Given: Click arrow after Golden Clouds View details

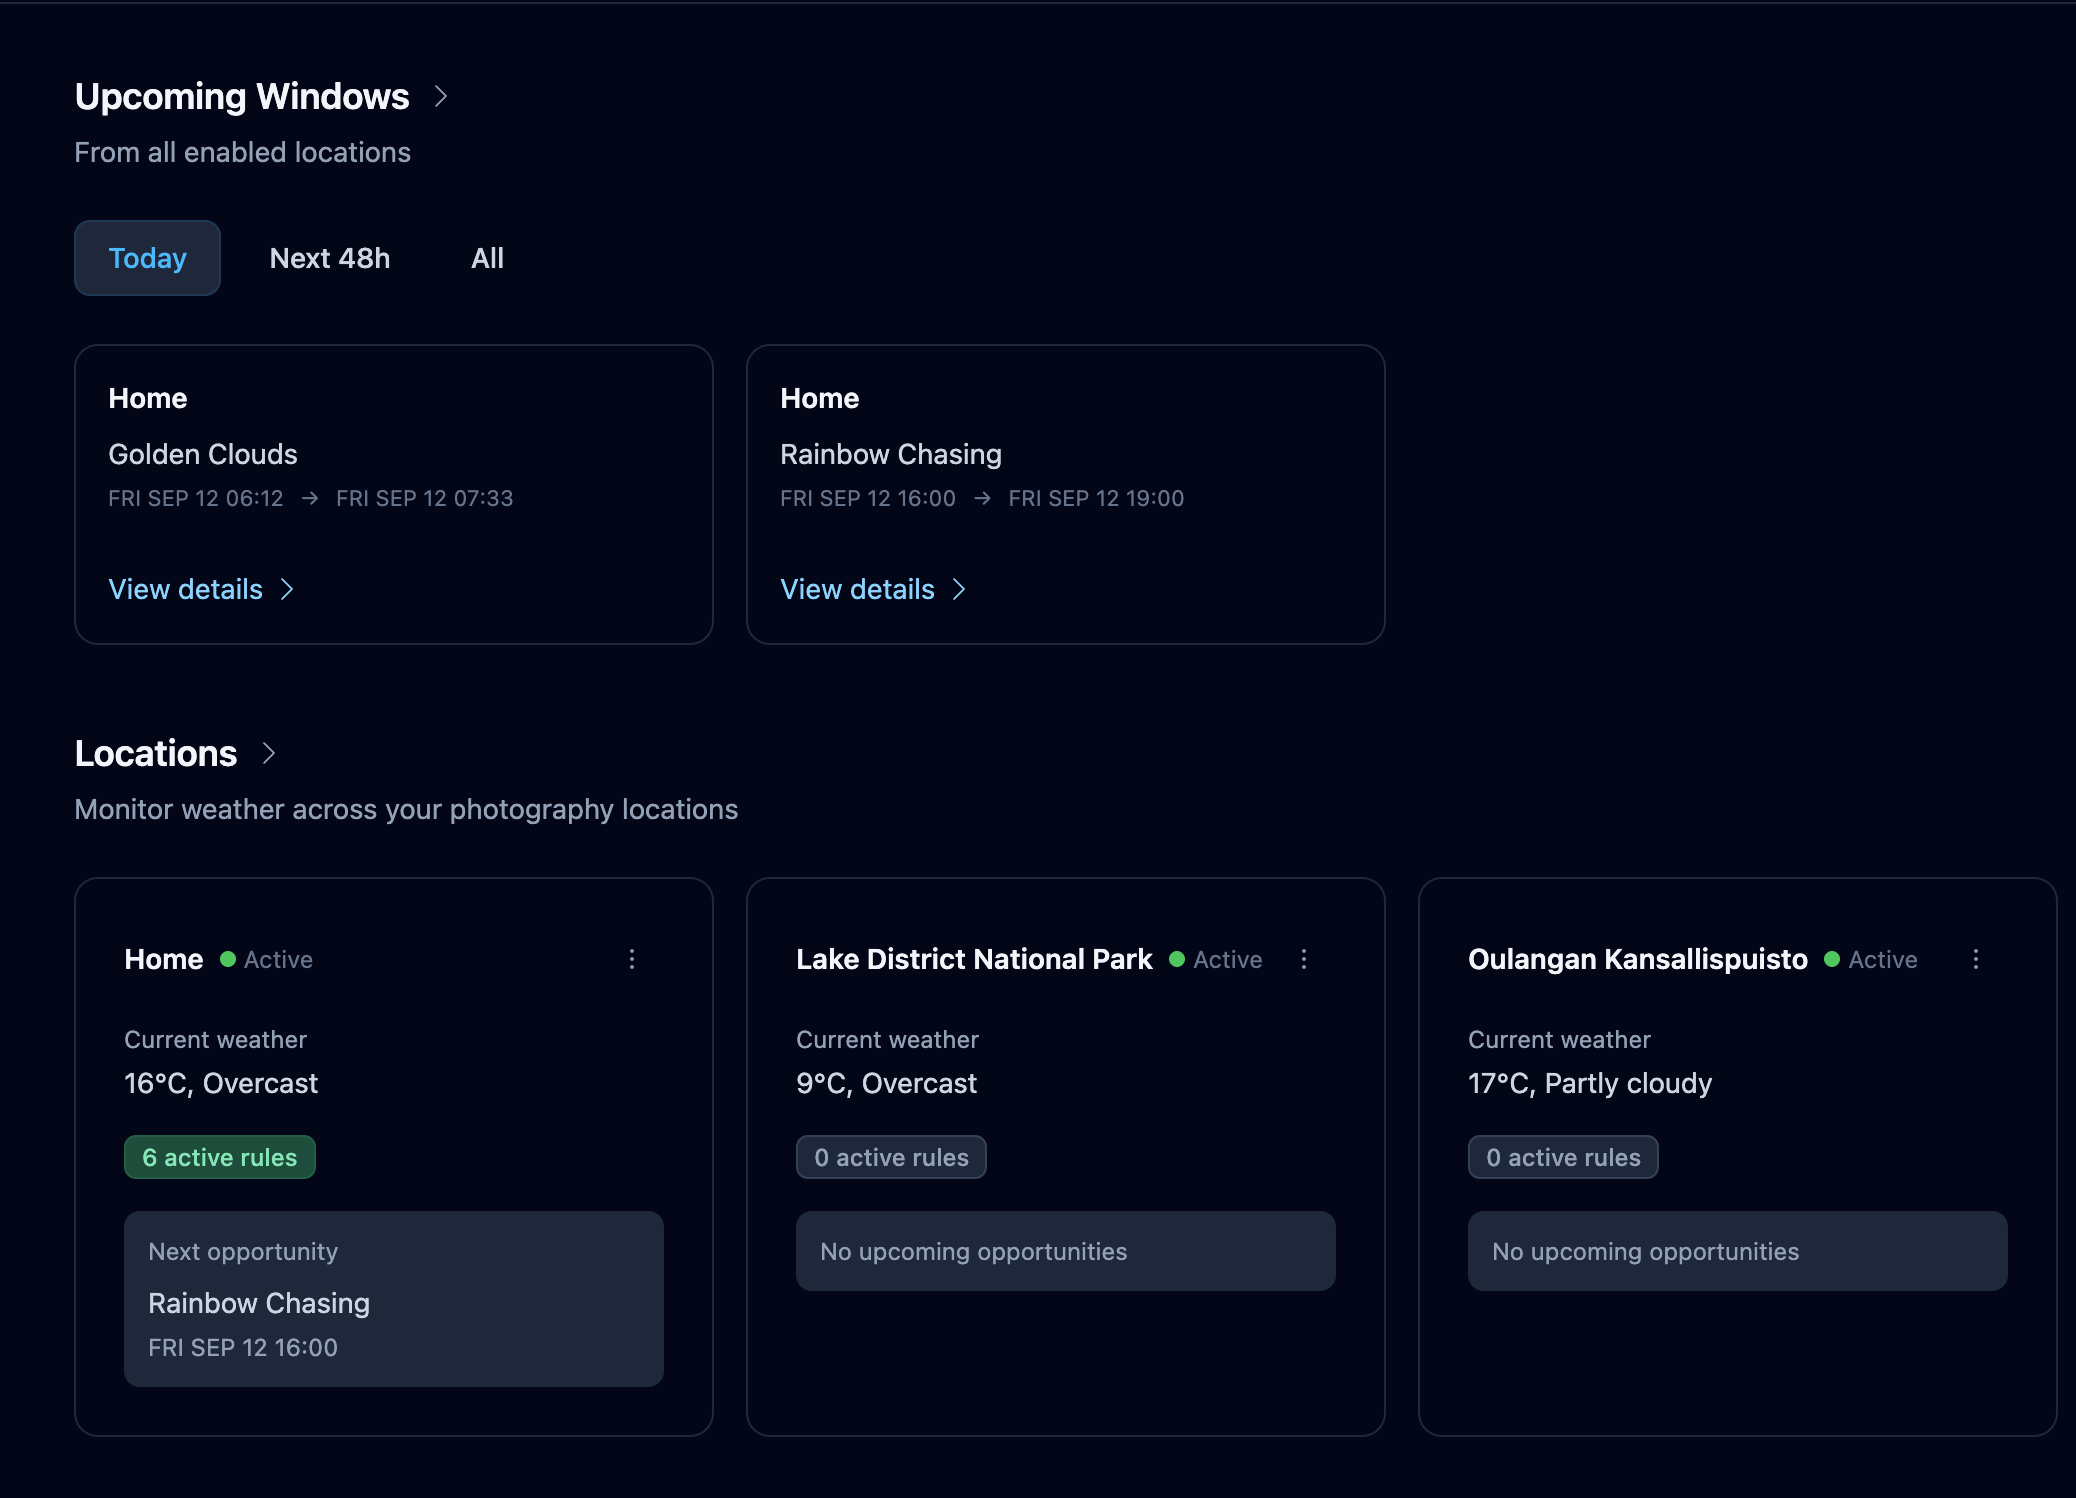Looking at the screenshot, I should [x=287, y=589].
